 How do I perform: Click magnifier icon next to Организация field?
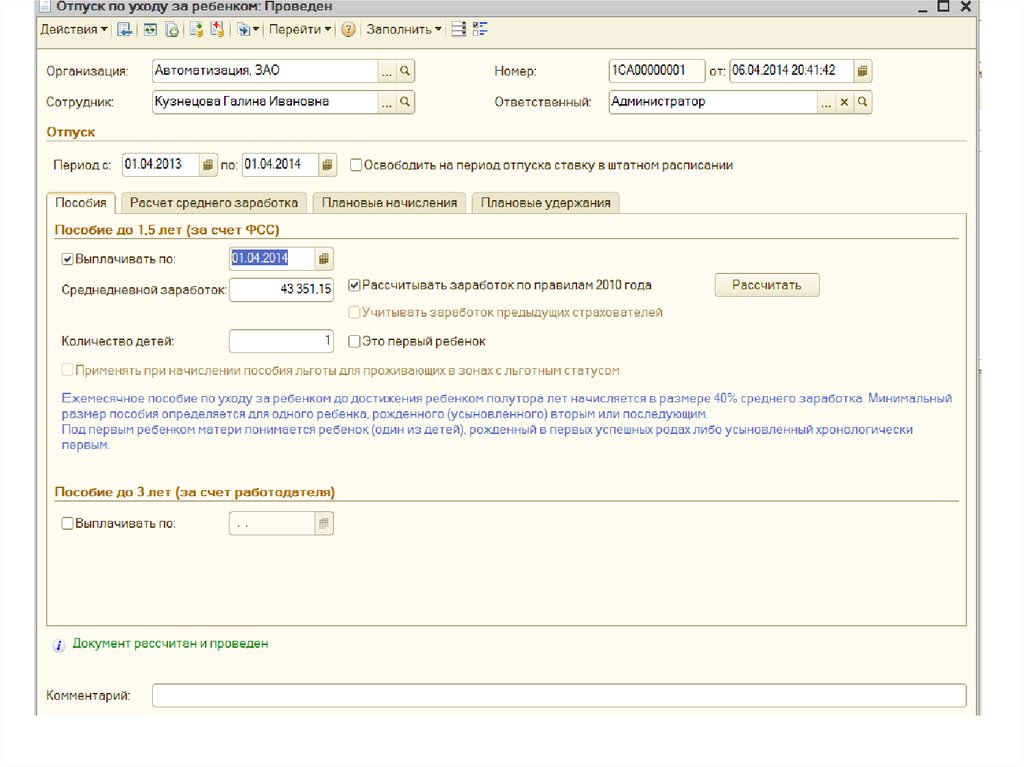point(405,71)
